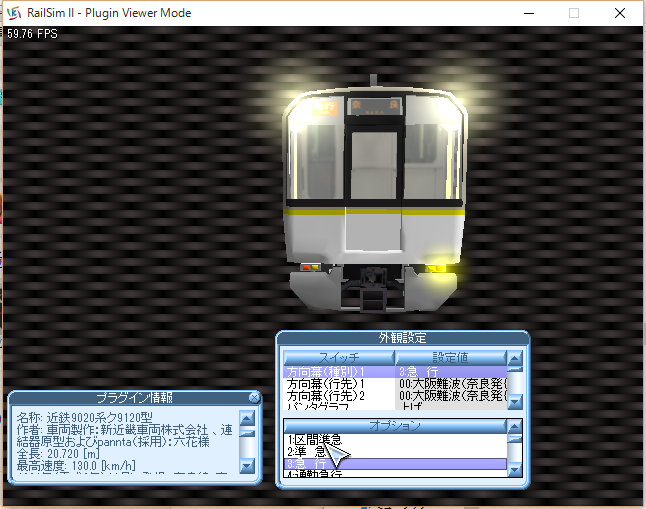Click the 59.76 FPS counter
Viewport: 646px width, 509px height.
tap(32, 34)
